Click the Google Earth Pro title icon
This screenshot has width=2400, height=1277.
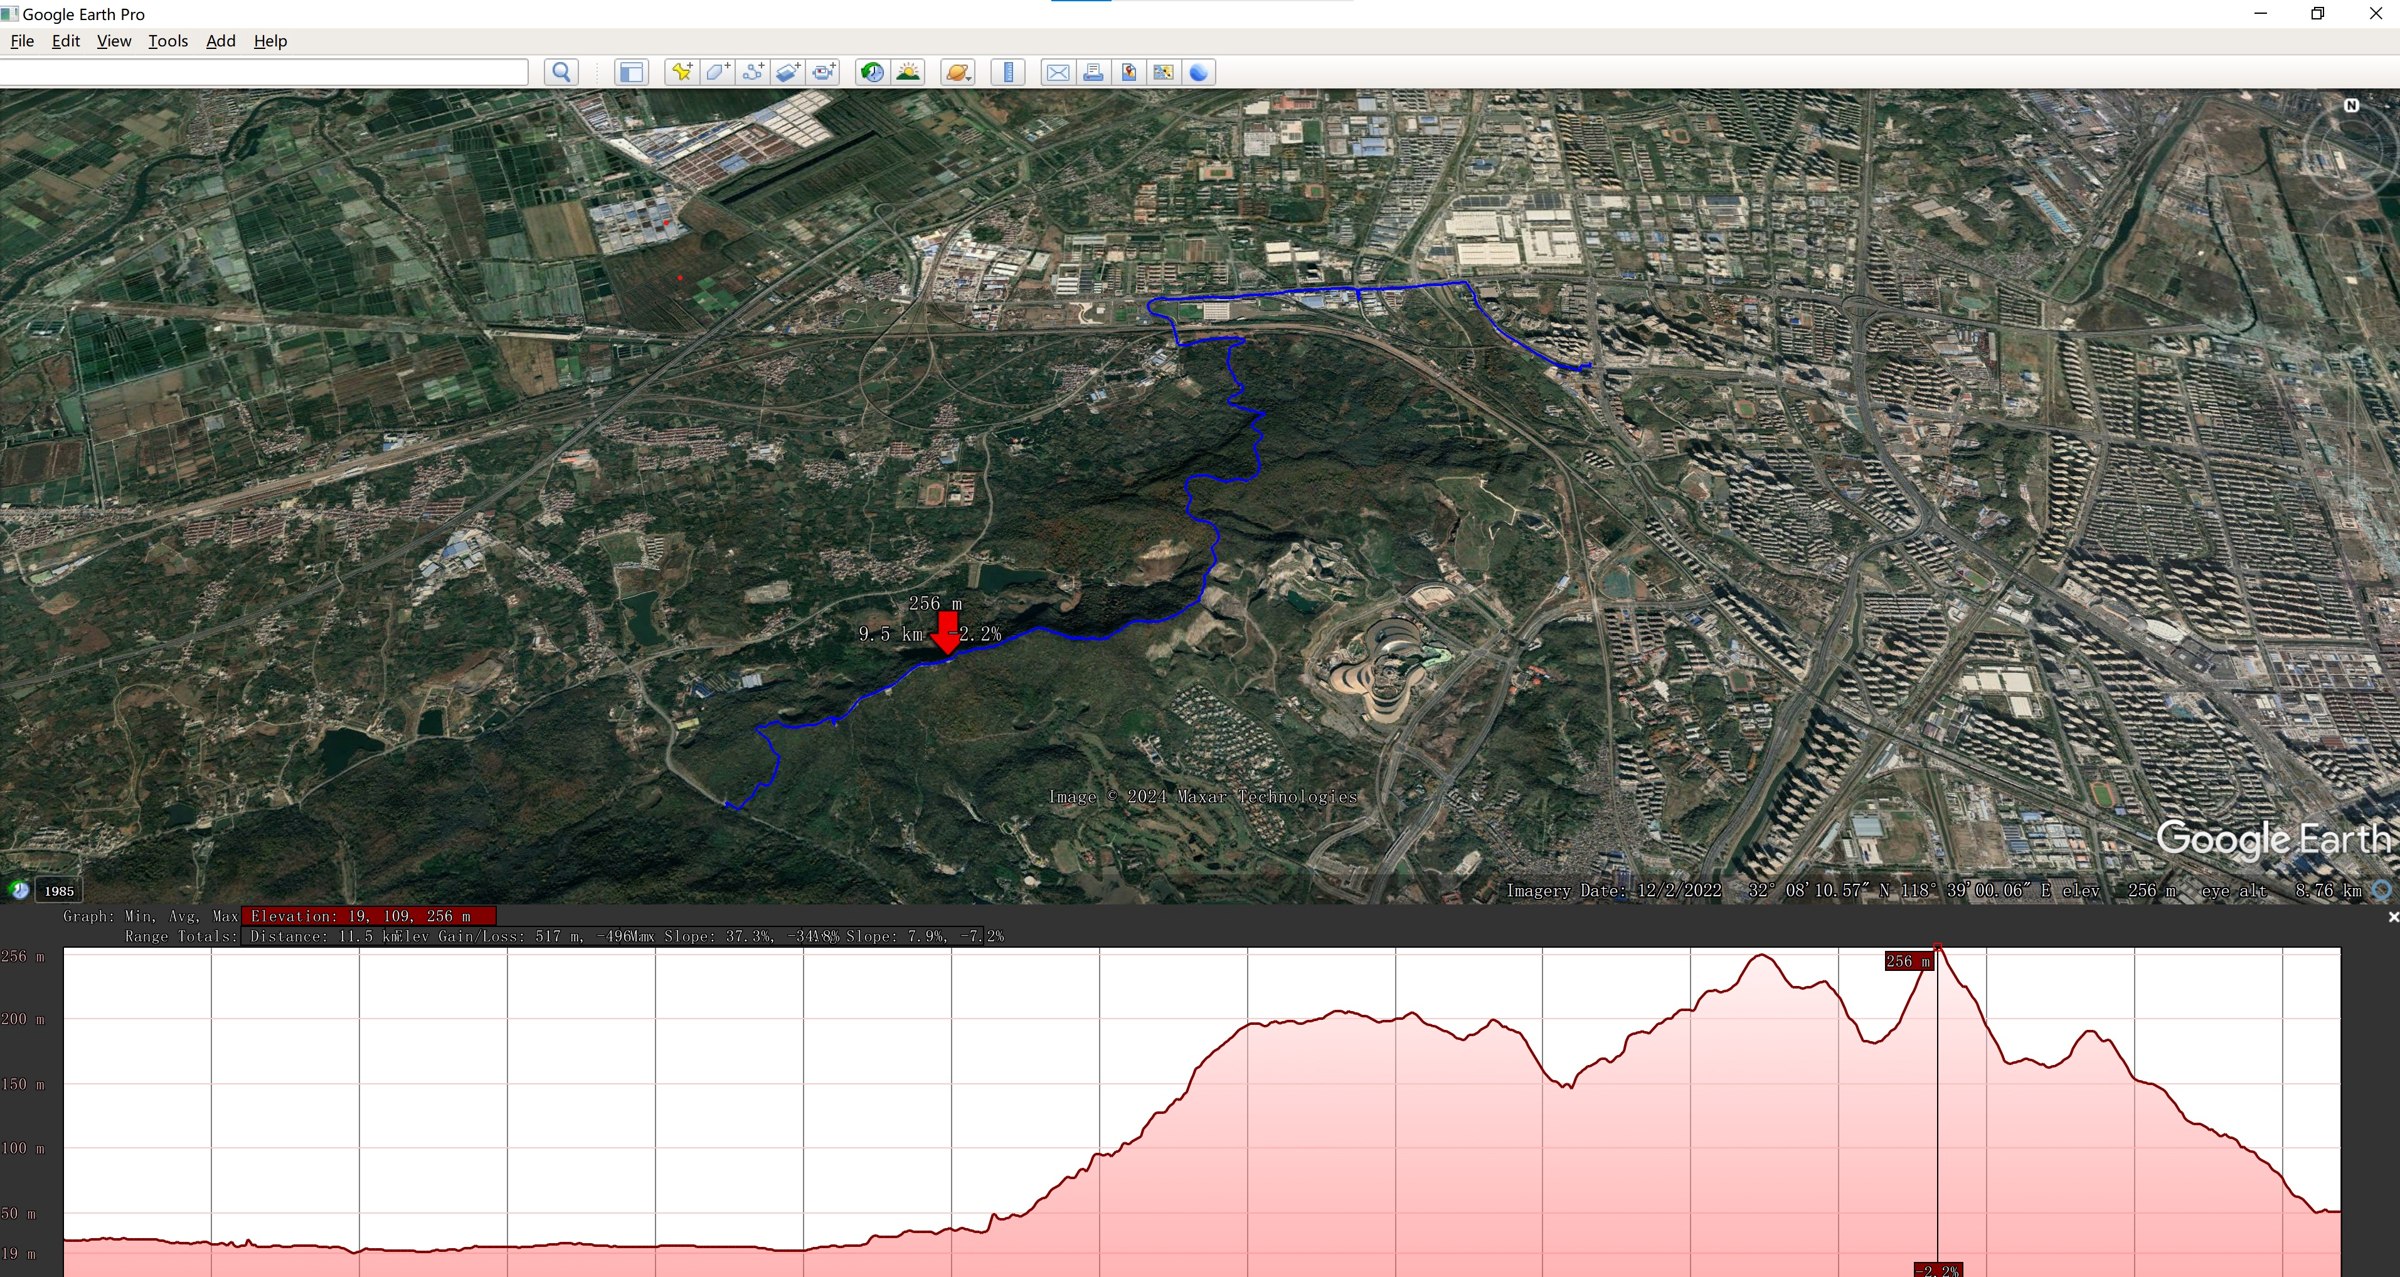click(9, 13)
